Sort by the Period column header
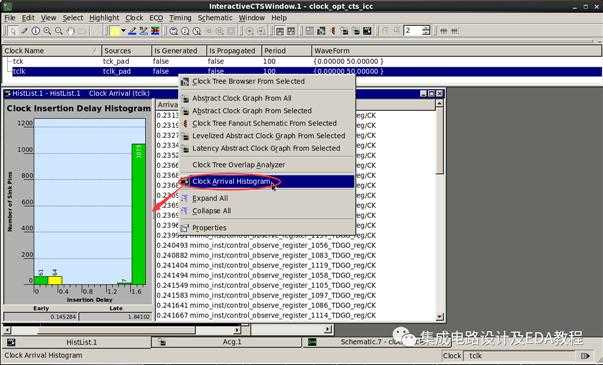 click(x=287, y=51)
